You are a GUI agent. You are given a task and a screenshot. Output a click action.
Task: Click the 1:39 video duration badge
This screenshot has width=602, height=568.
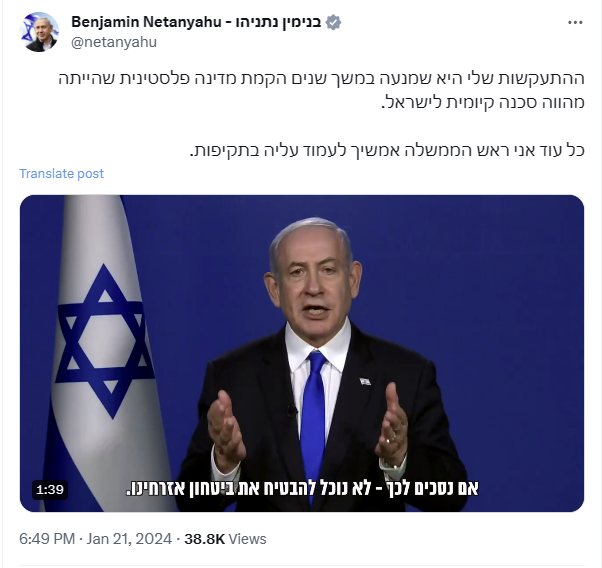coord(50,490)
